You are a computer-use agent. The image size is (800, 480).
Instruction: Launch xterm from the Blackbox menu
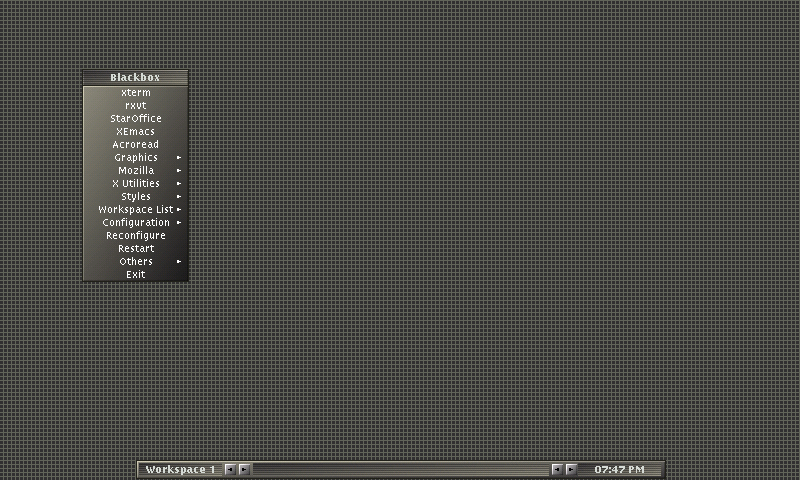point(135,93)
